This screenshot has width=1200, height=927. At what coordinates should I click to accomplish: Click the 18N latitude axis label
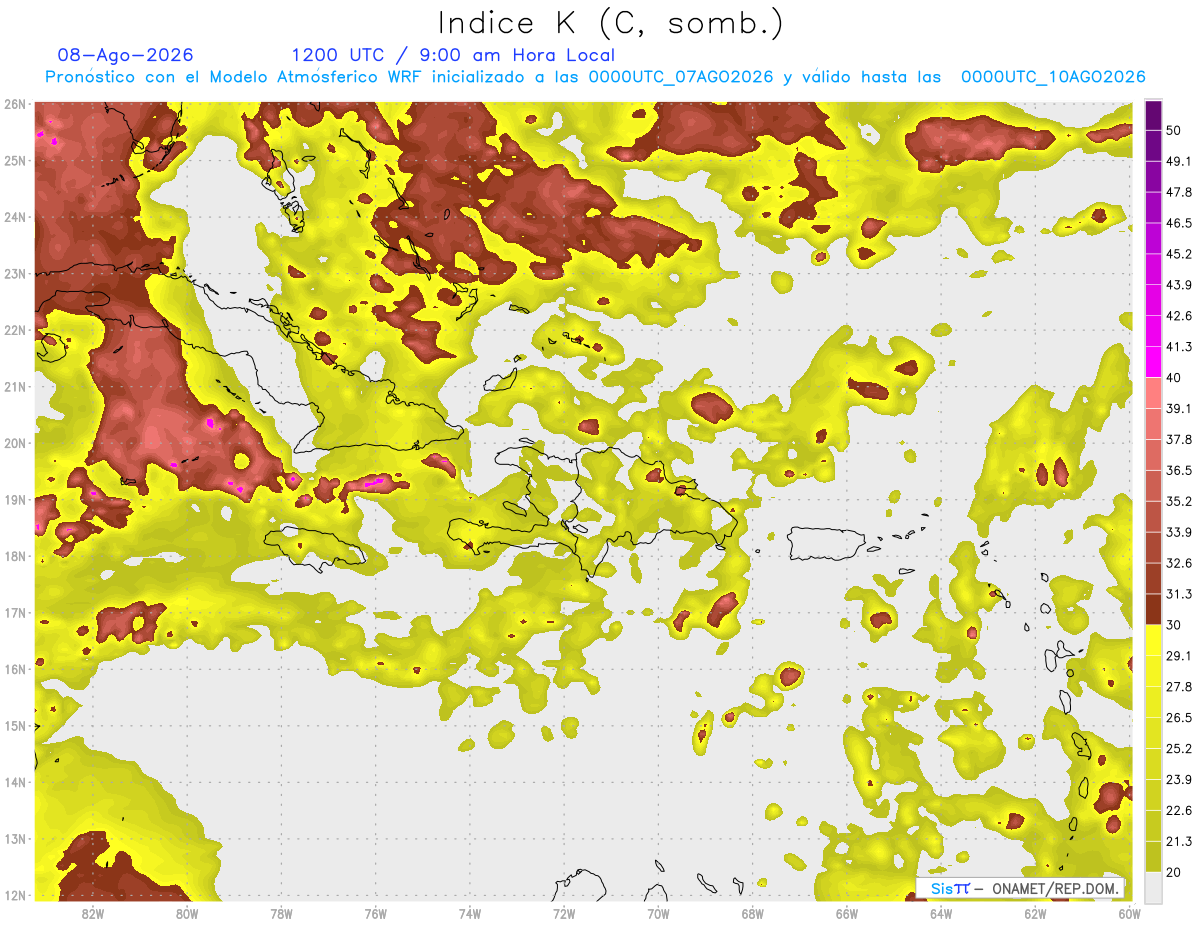click(x=15, y=556)
